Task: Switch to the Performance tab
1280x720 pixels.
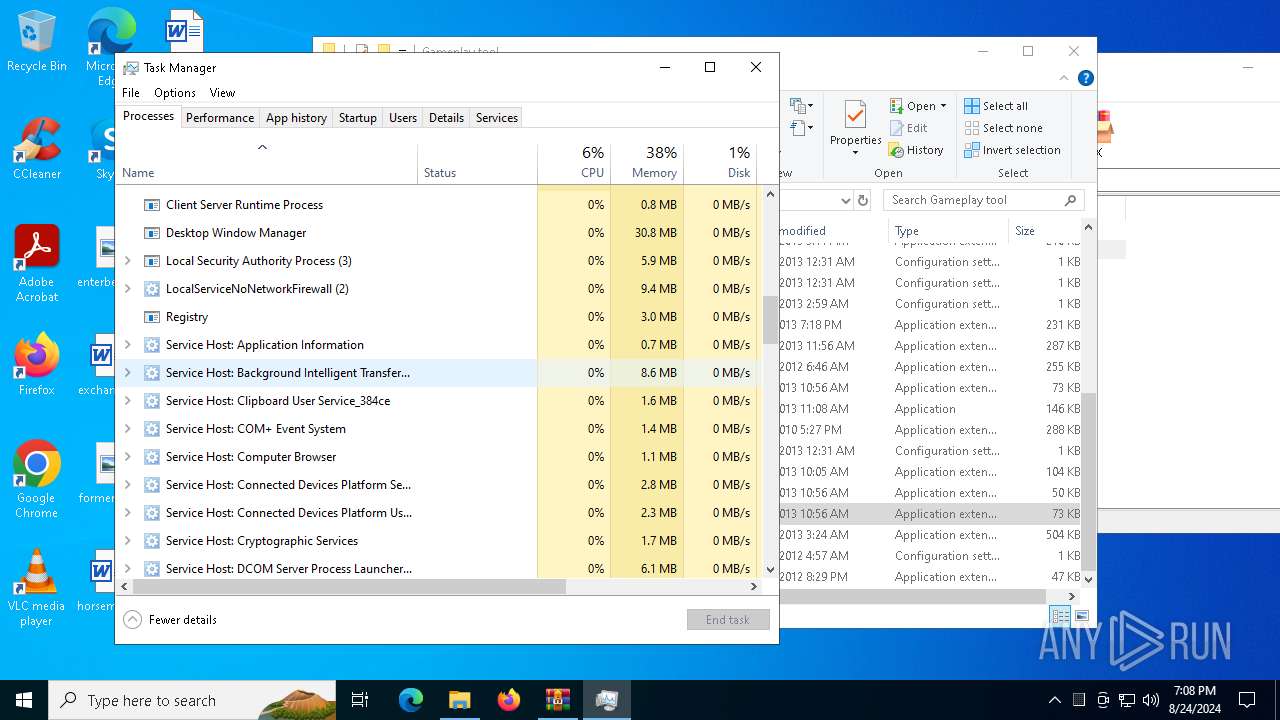Action: point(220,118)
